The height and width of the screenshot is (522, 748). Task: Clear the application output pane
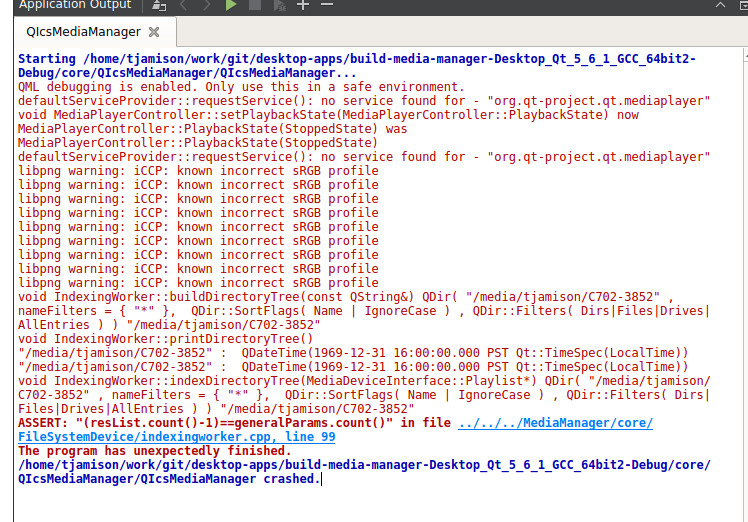(x=159, y=5)
